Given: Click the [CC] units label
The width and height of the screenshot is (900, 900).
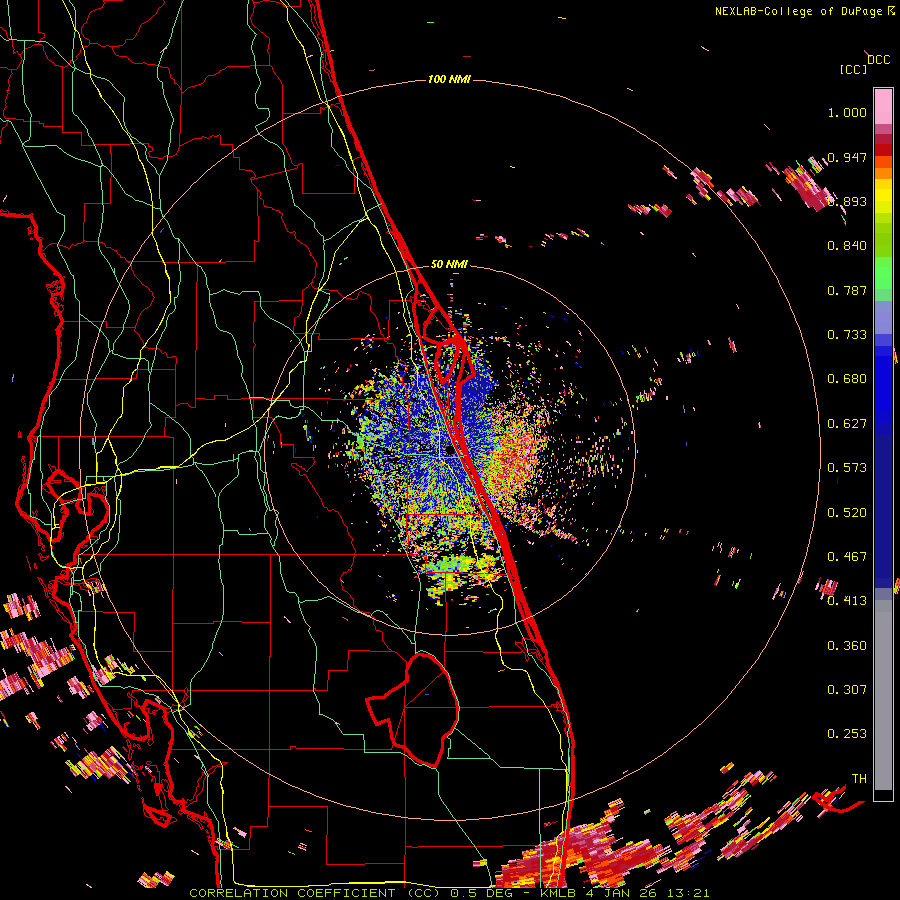Looking at the screenshot, I should (x=853, y=69).
